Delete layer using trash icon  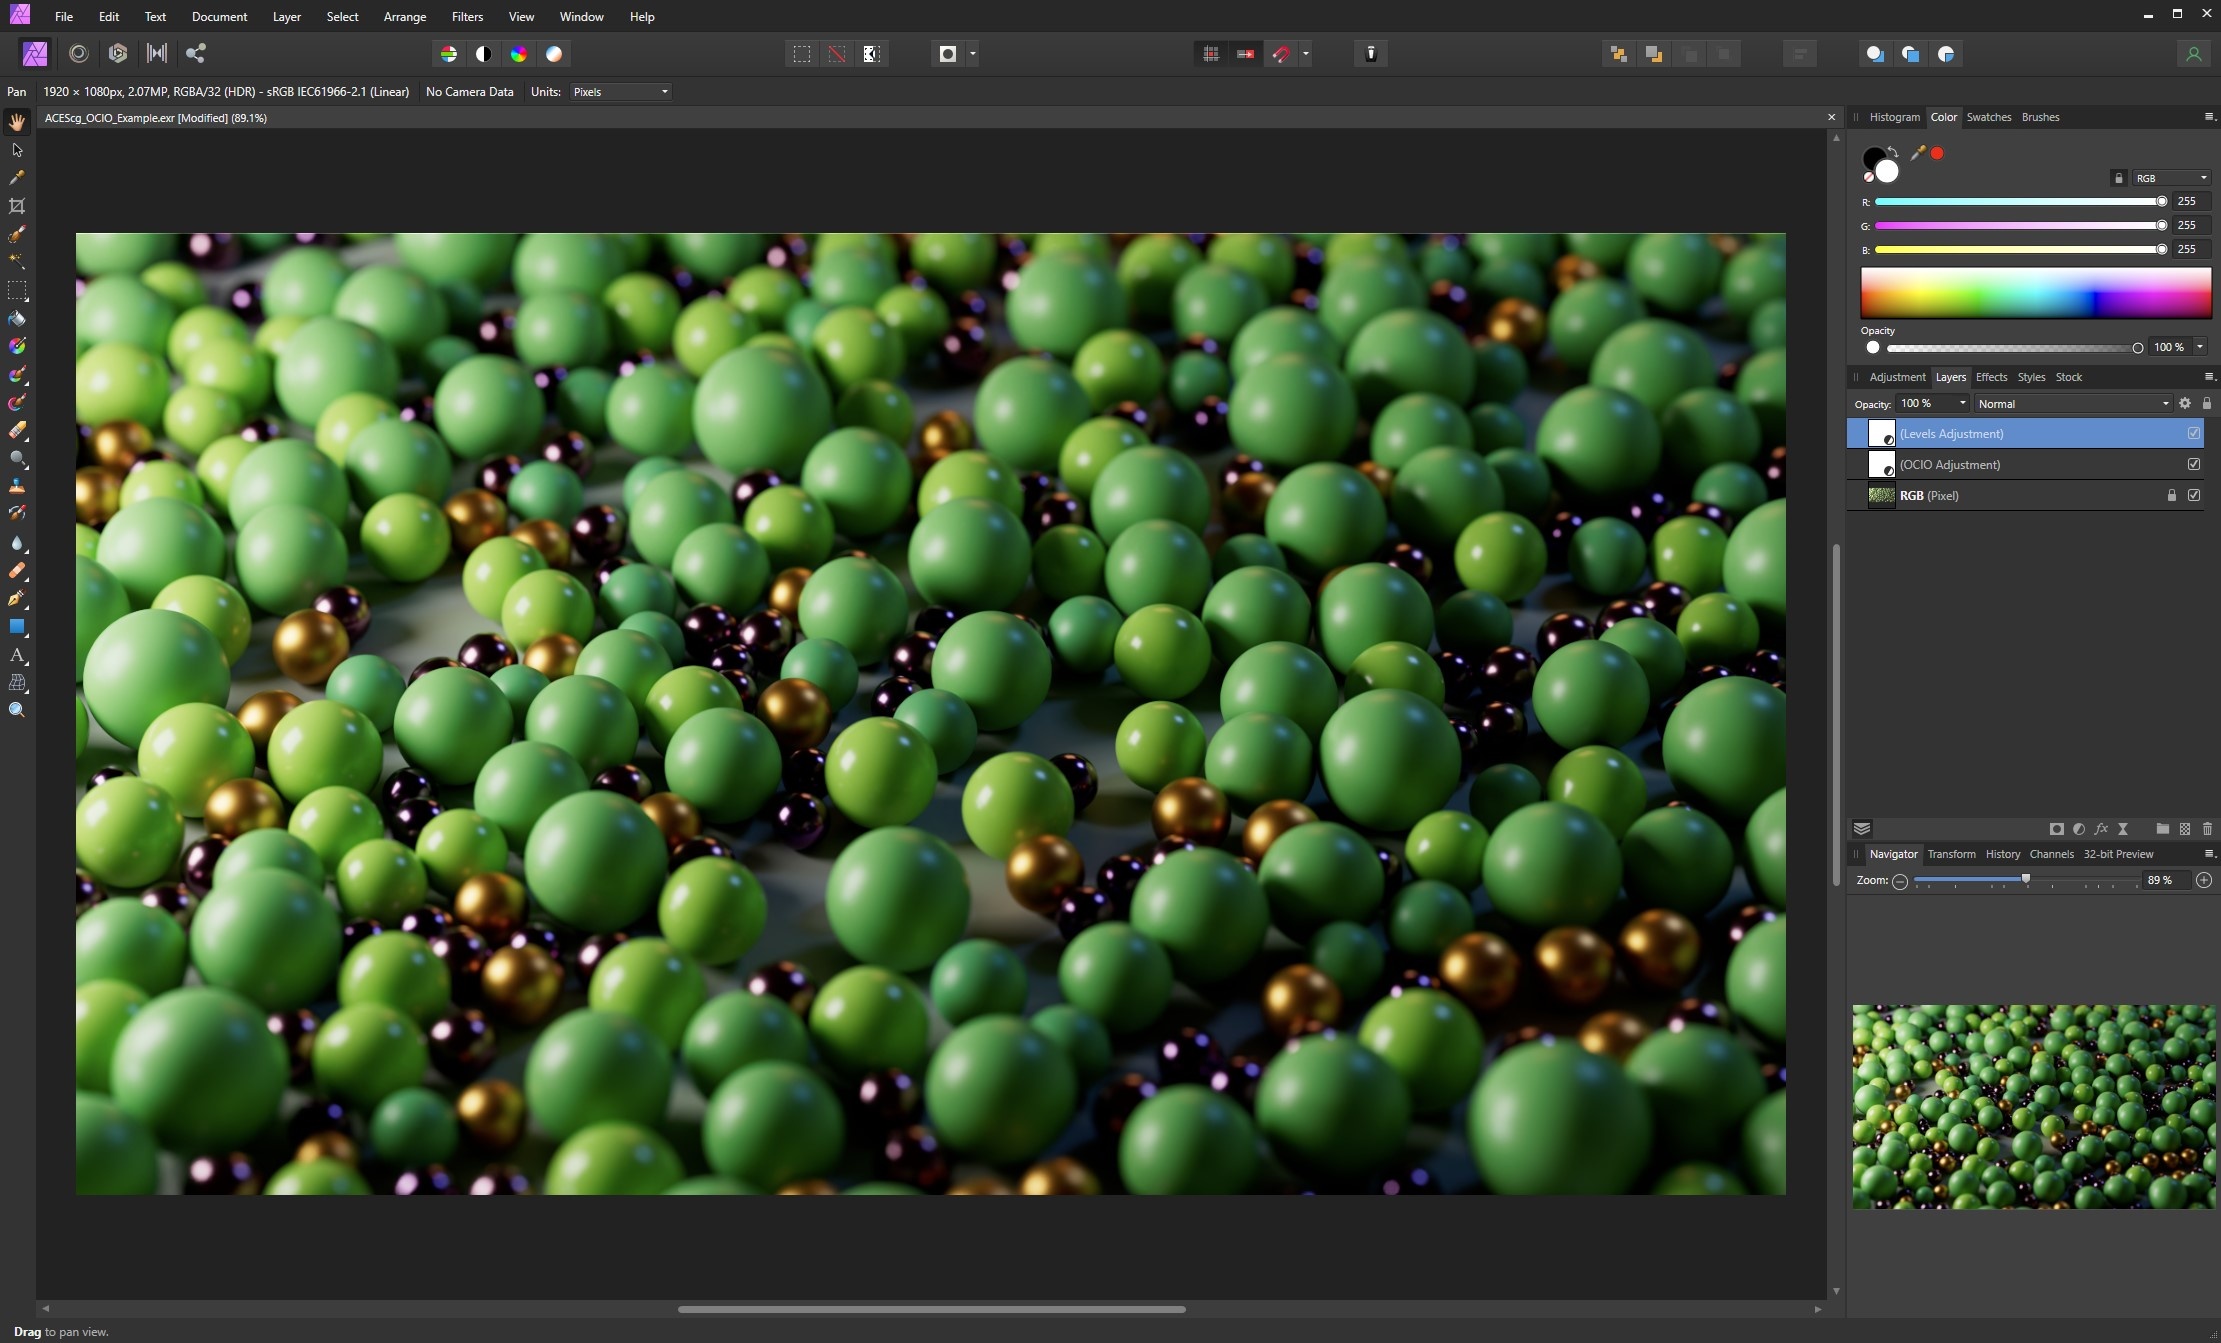tap(2207, 829)
